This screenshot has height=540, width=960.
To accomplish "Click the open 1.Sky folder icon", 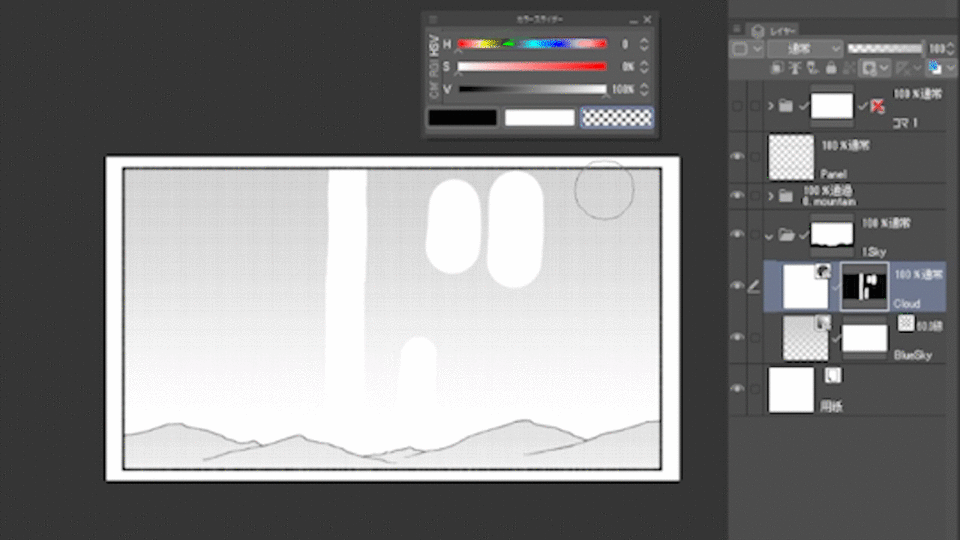I will (x=787, y=234).
